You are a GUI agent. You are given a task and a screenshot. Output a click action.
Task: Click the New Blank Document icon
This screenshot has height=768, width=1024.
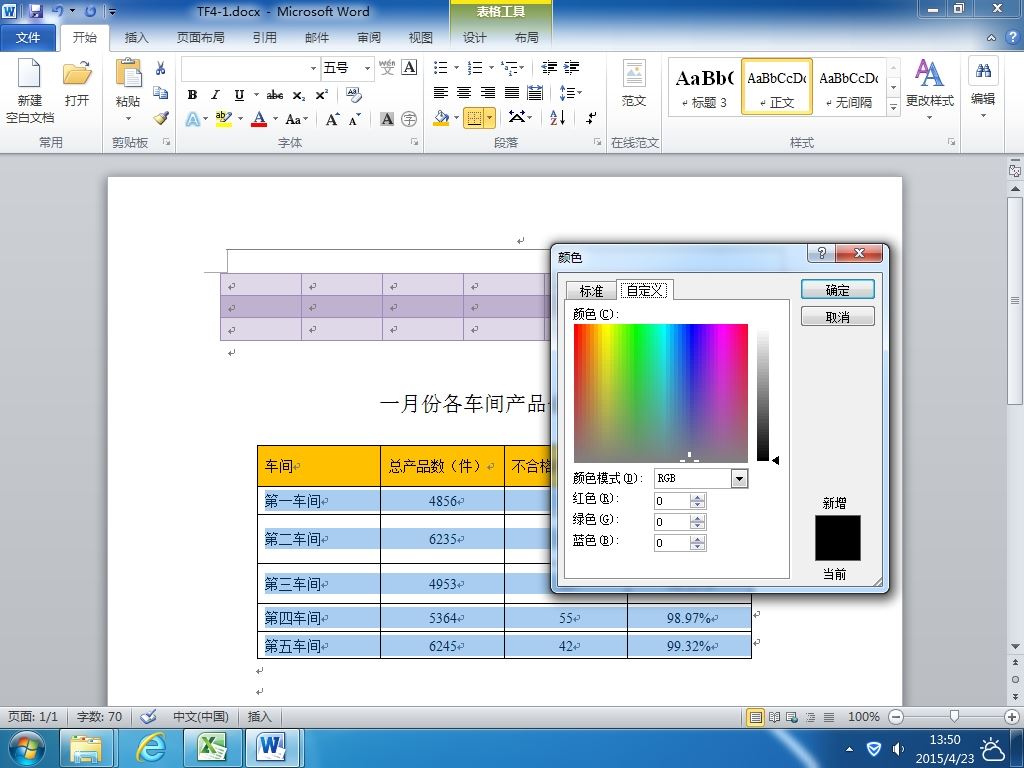pyautogui.click(x=29, y=72)
